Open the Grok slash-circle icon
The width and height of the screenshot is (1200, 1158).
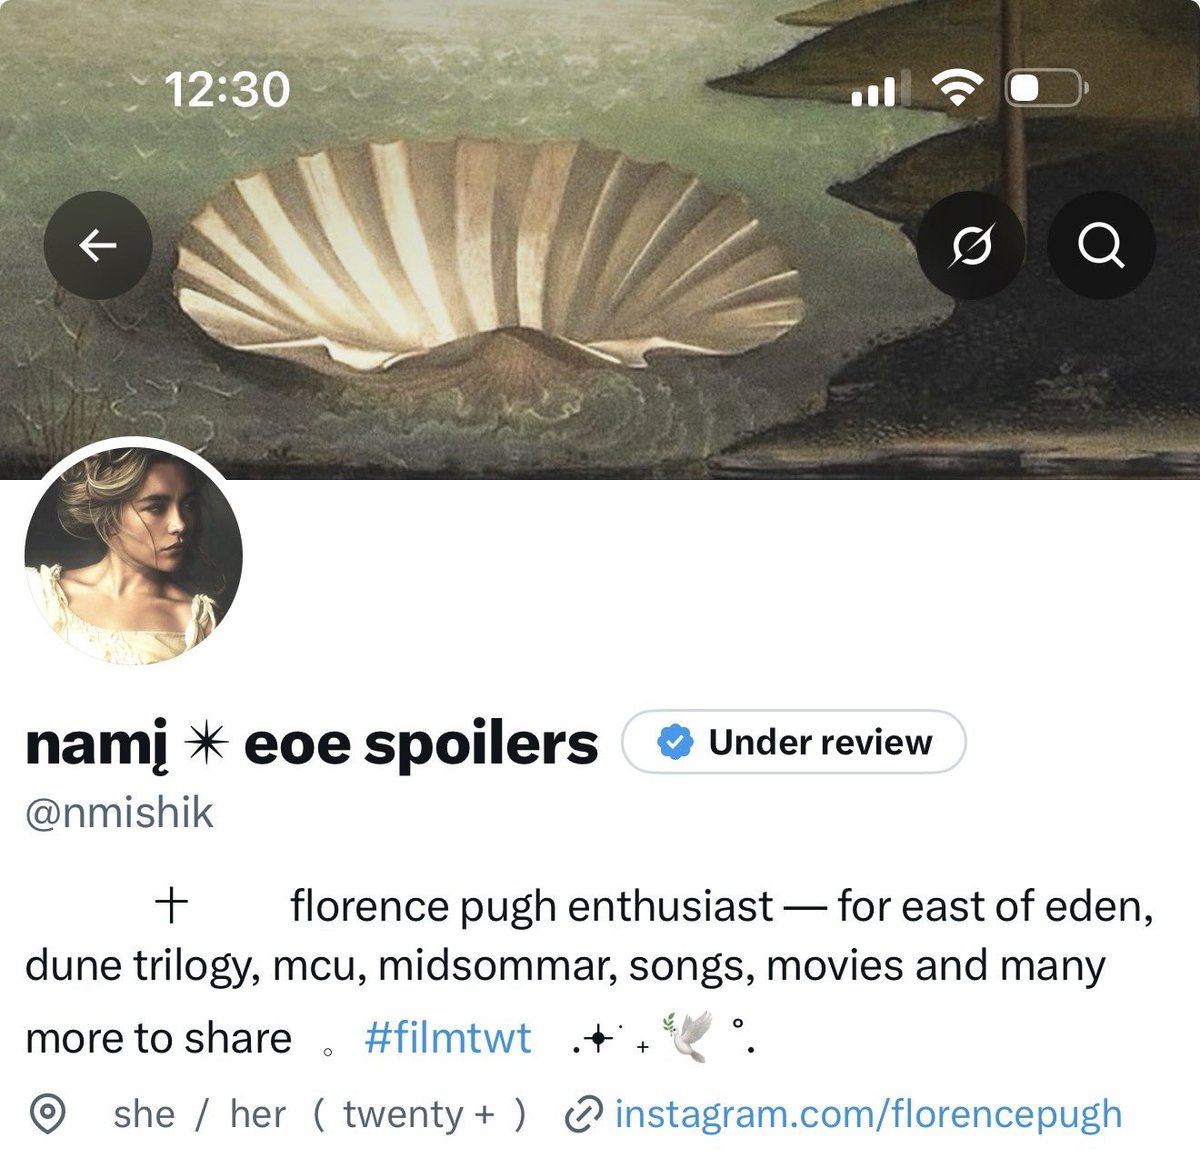pos(971,244)
